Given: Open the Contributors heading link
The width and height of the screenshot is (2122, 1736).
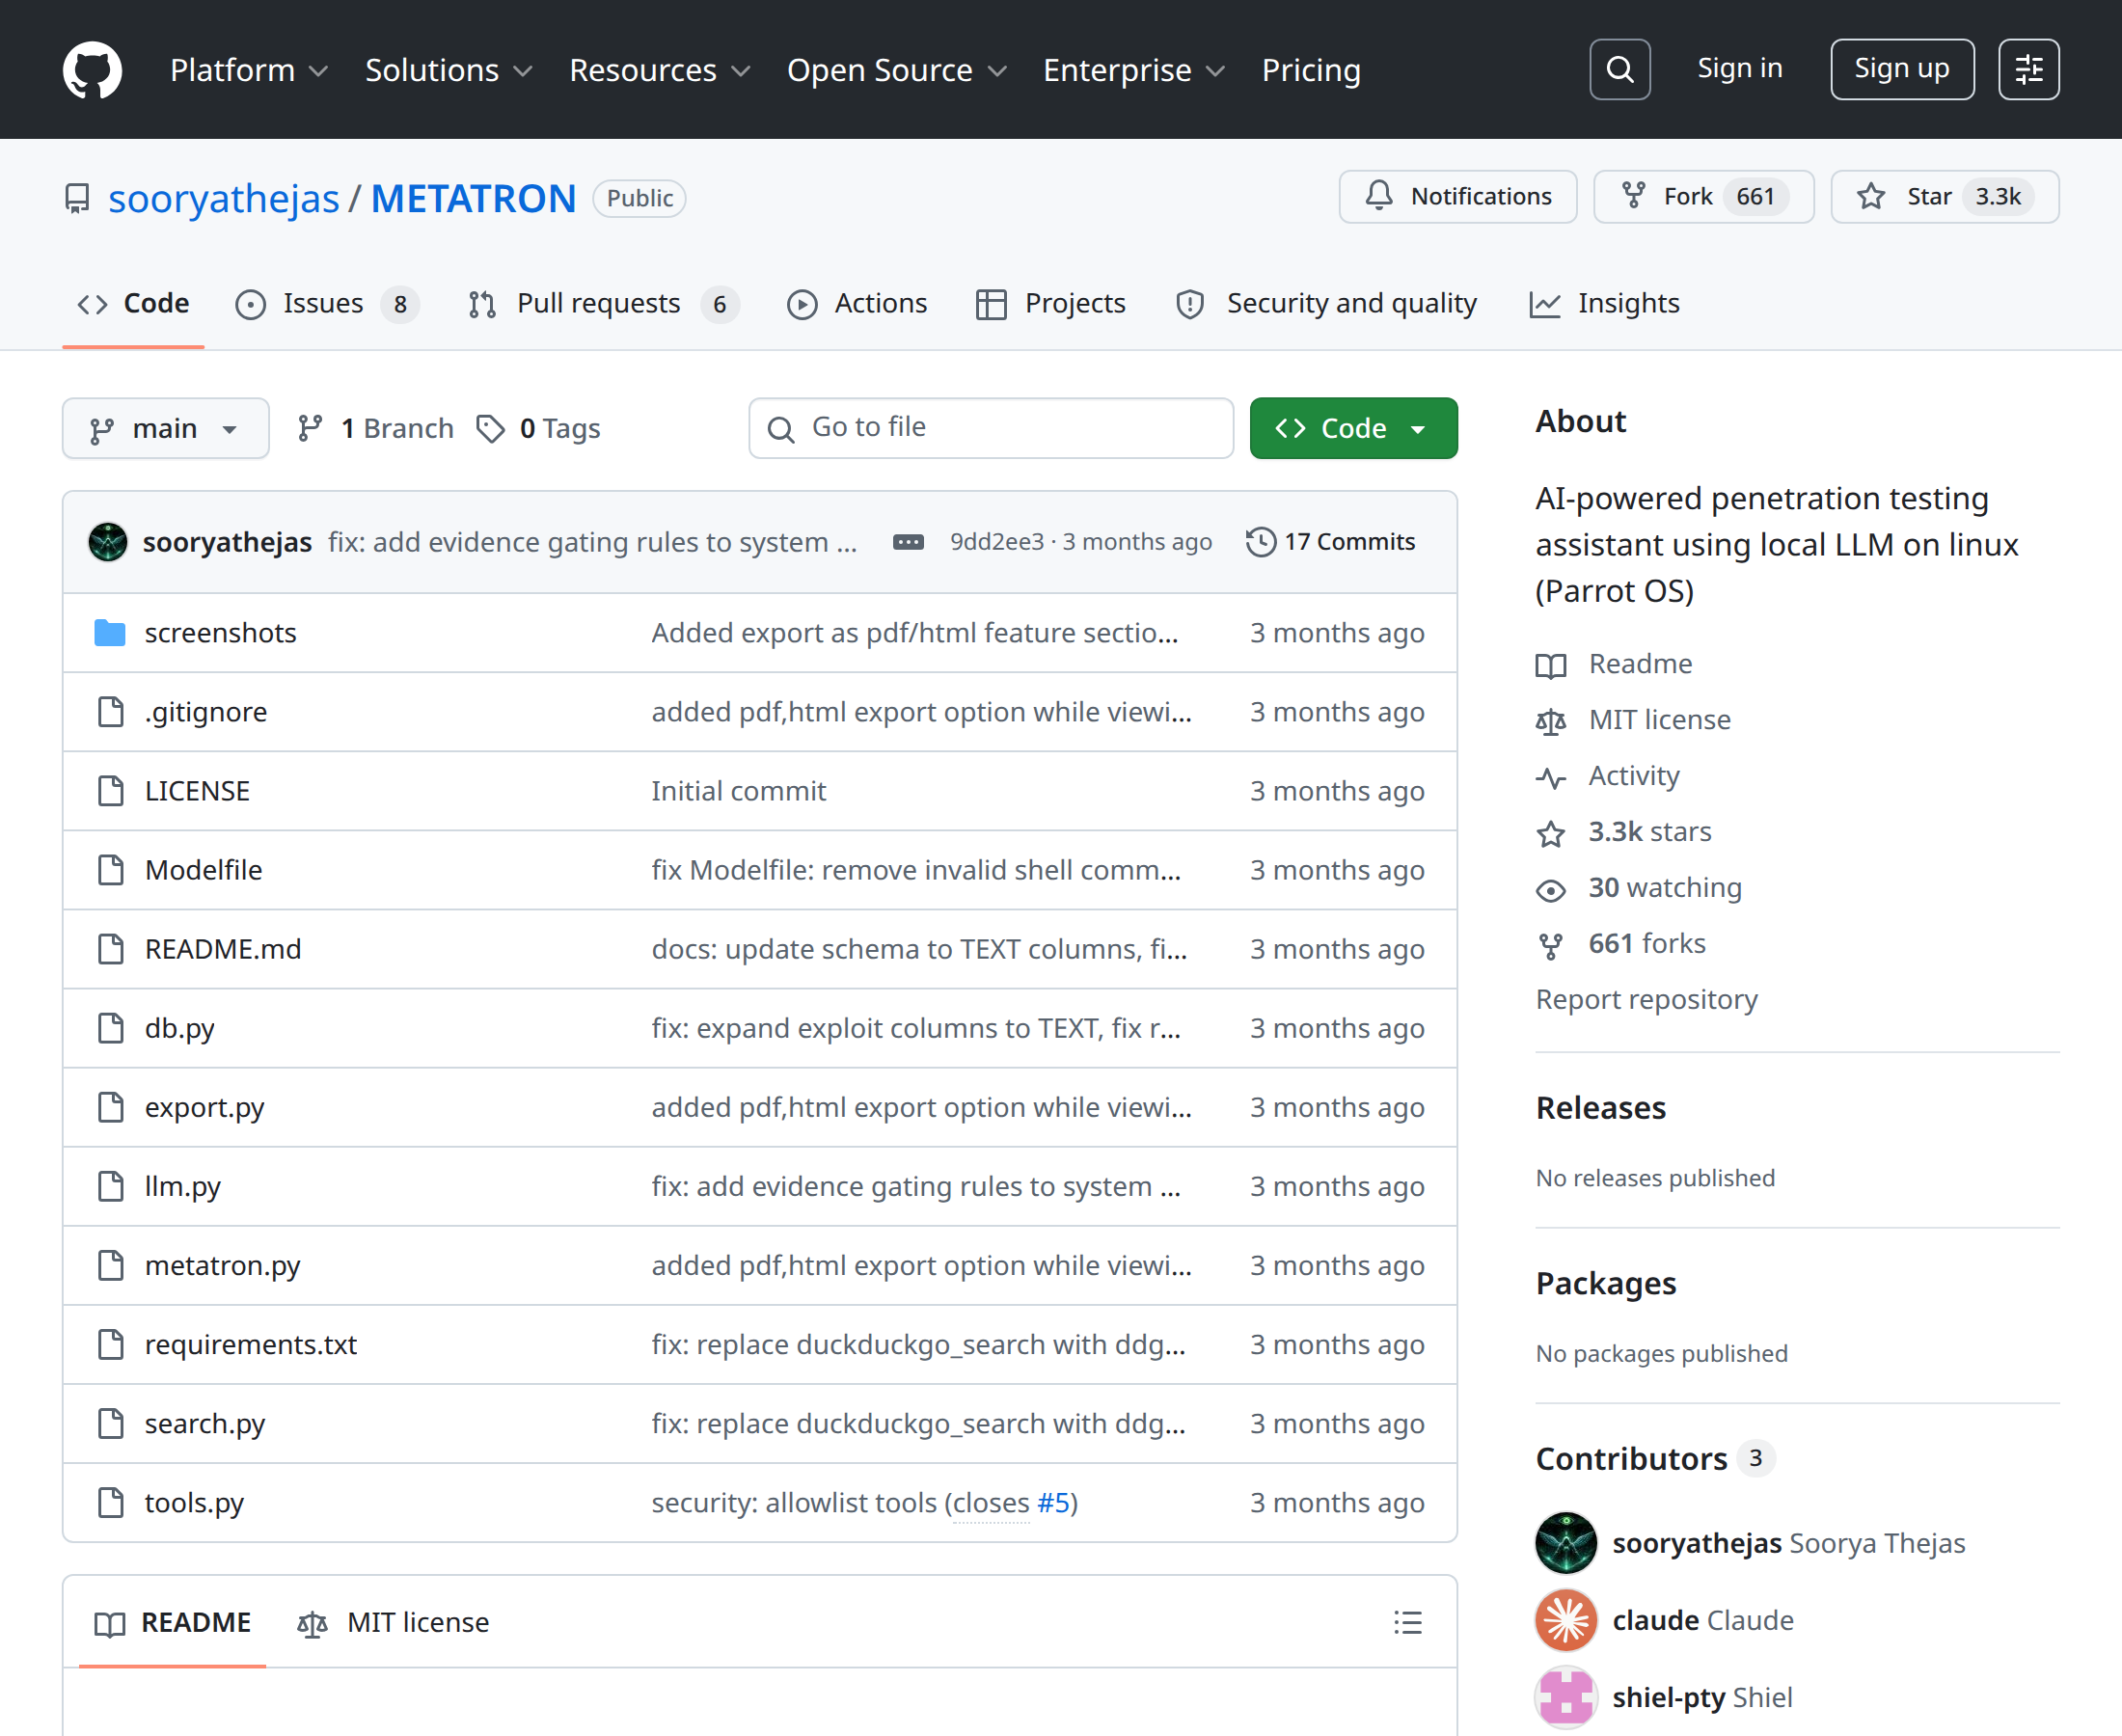Looking at the screenshot, I should (1654, 1459).
